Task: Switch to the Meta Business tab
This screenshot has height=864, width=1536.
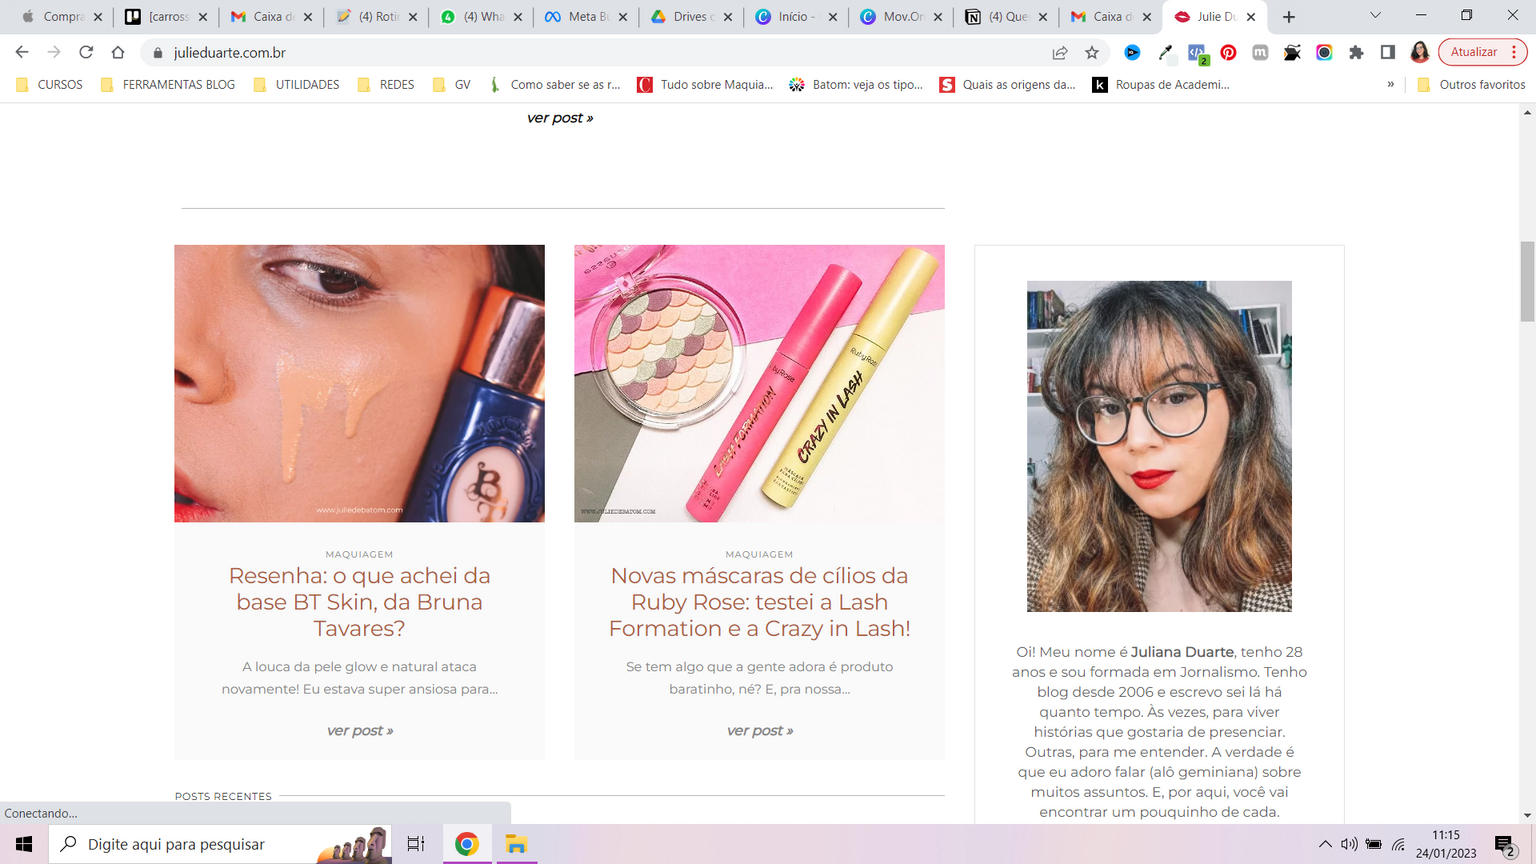Action: point(582,17)
